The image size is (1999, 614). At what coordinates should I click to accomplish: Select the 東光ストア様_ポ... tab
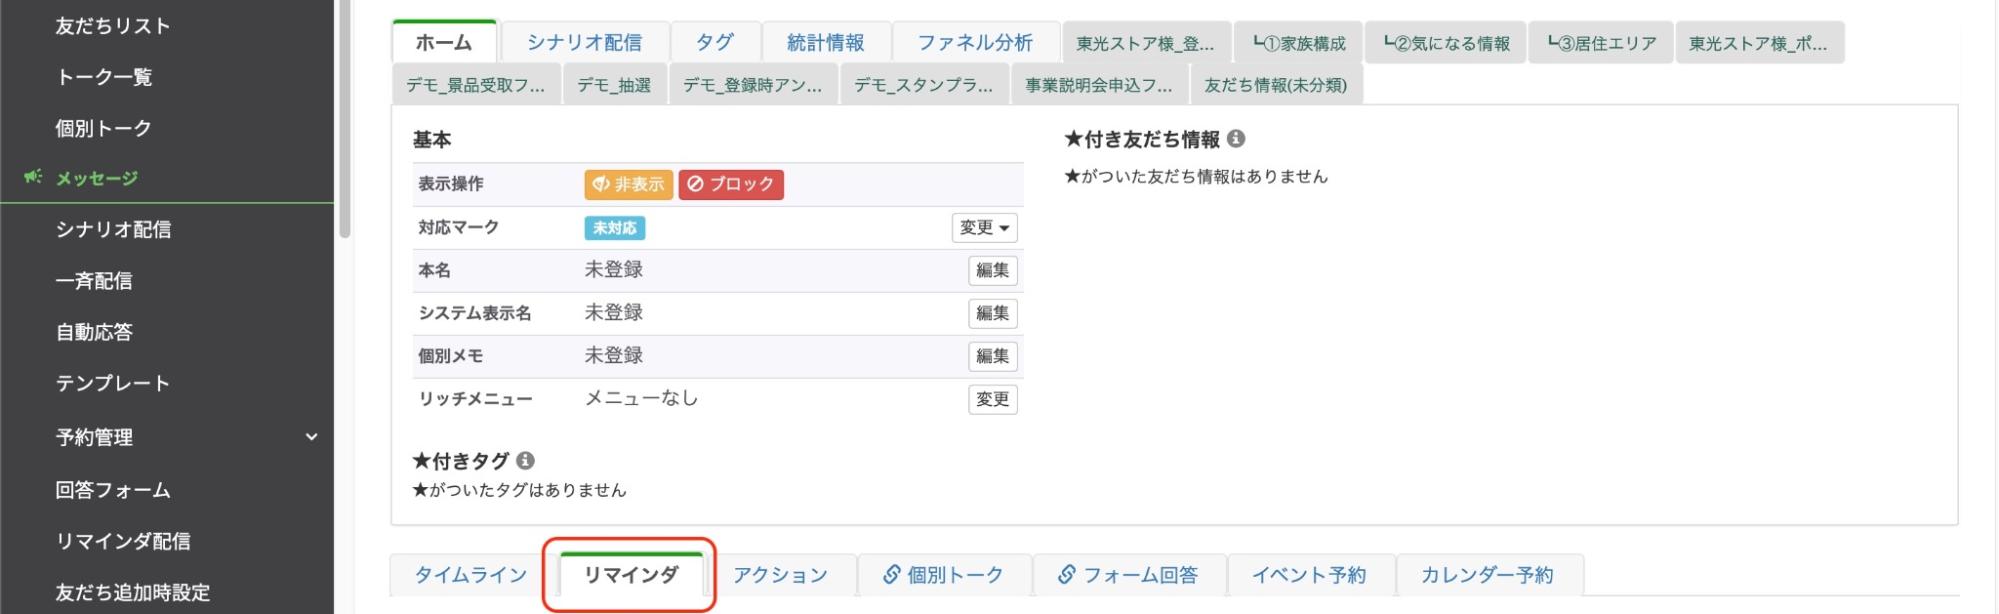[x=1759, y=43]
